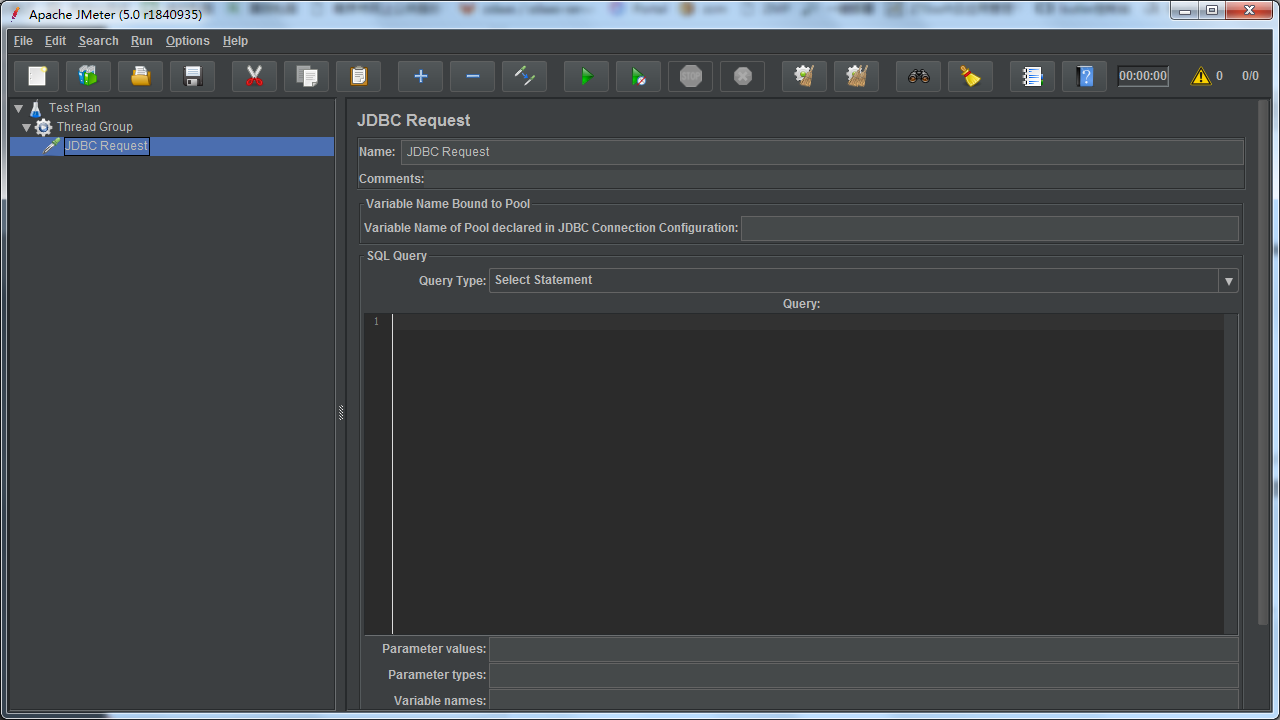The width and height of the screenshot is (1280, 720).
Task: Open the Templates icon in toolbar
Action: tap(89, 76)
